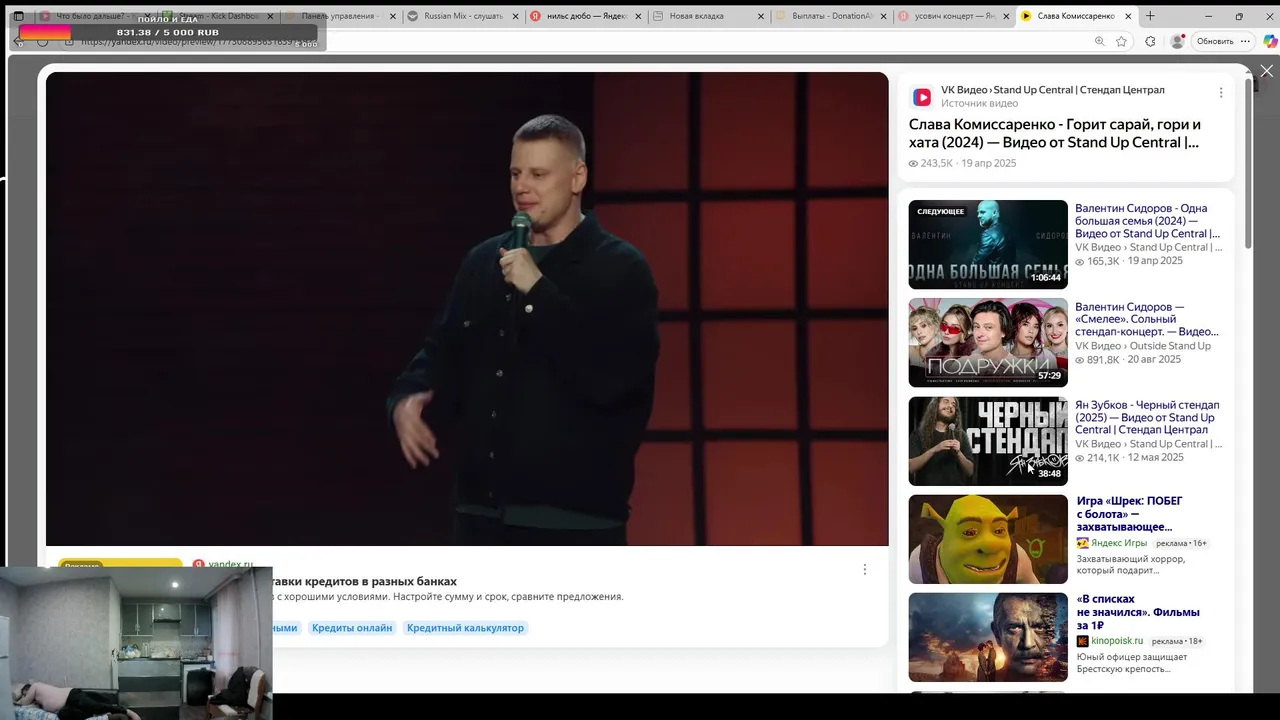Image resolution: width=1280 pixels, height=720 pixels.
Task: Open the Слава Комиссаренко - Горит сарай video title
Action: pyautogui.click(x=1055, y=133)
